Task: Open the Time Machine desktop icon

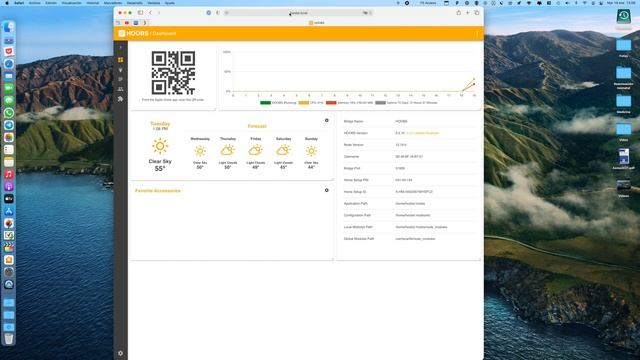Action: [x=623, y=18]
